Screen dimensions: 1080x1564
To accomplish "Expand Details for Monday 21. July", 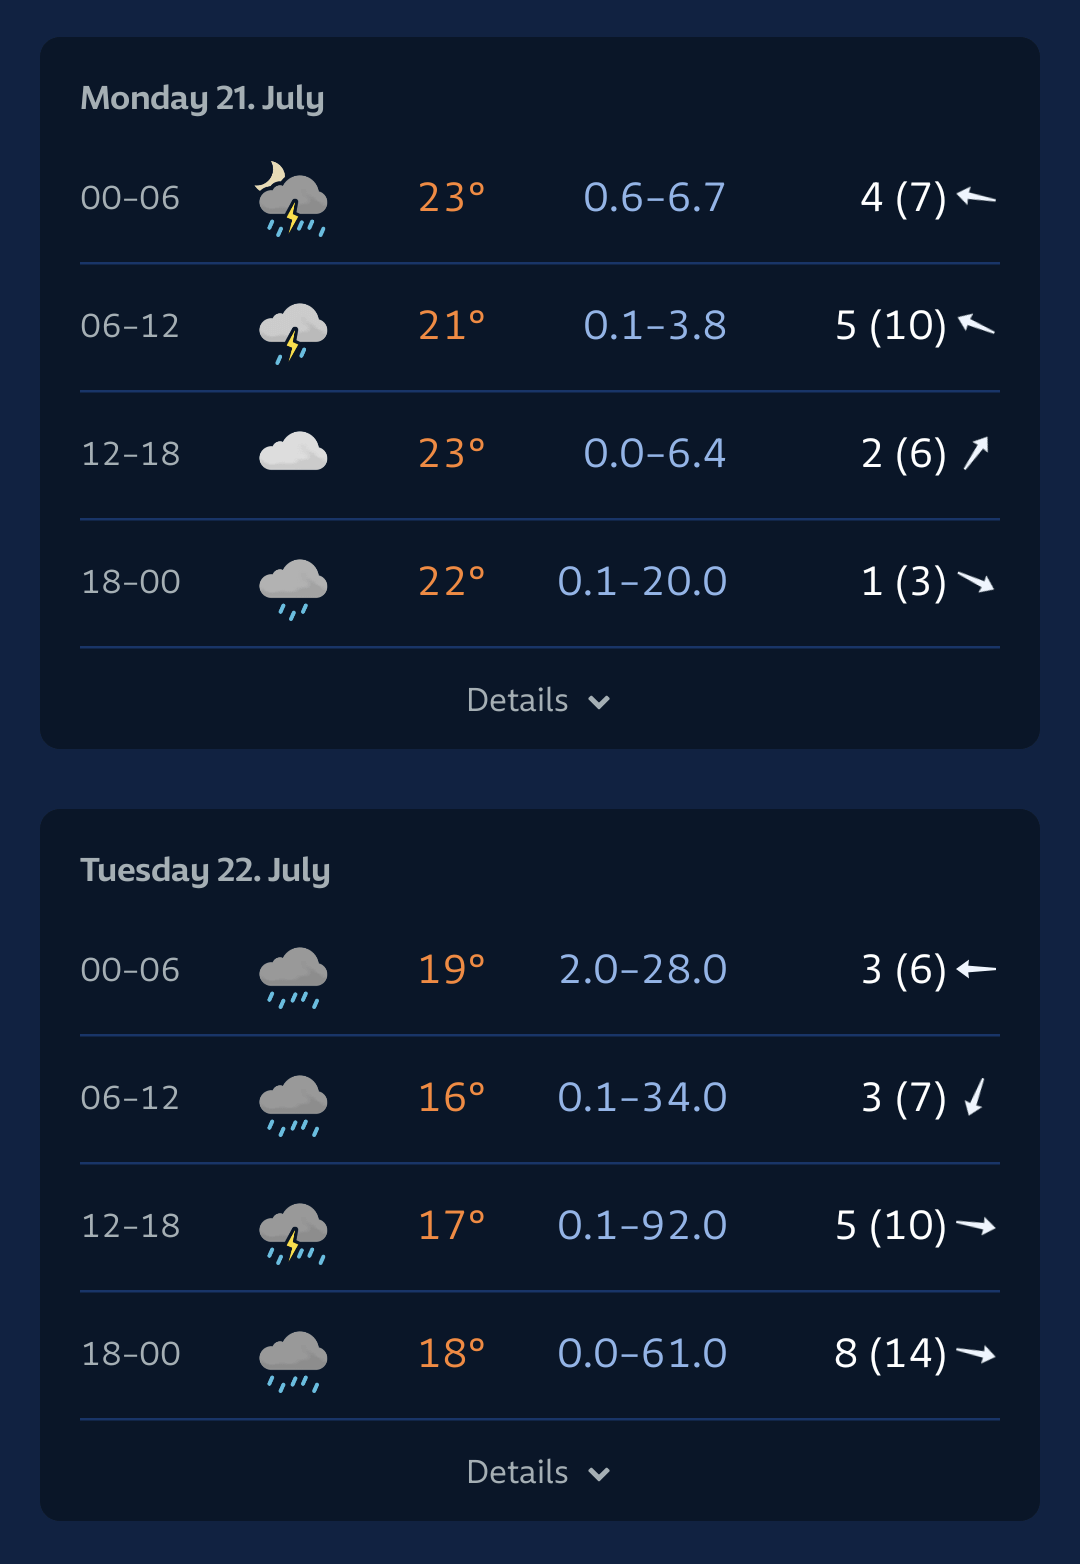I will tap(540, 700).
